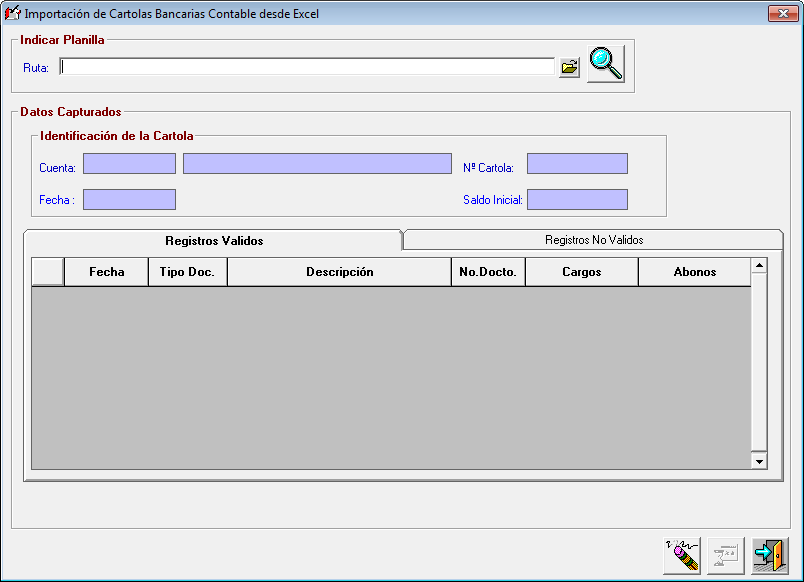Click the Nº Cartola: label
This screenshot has height=582, width=804.
(488, 168)
